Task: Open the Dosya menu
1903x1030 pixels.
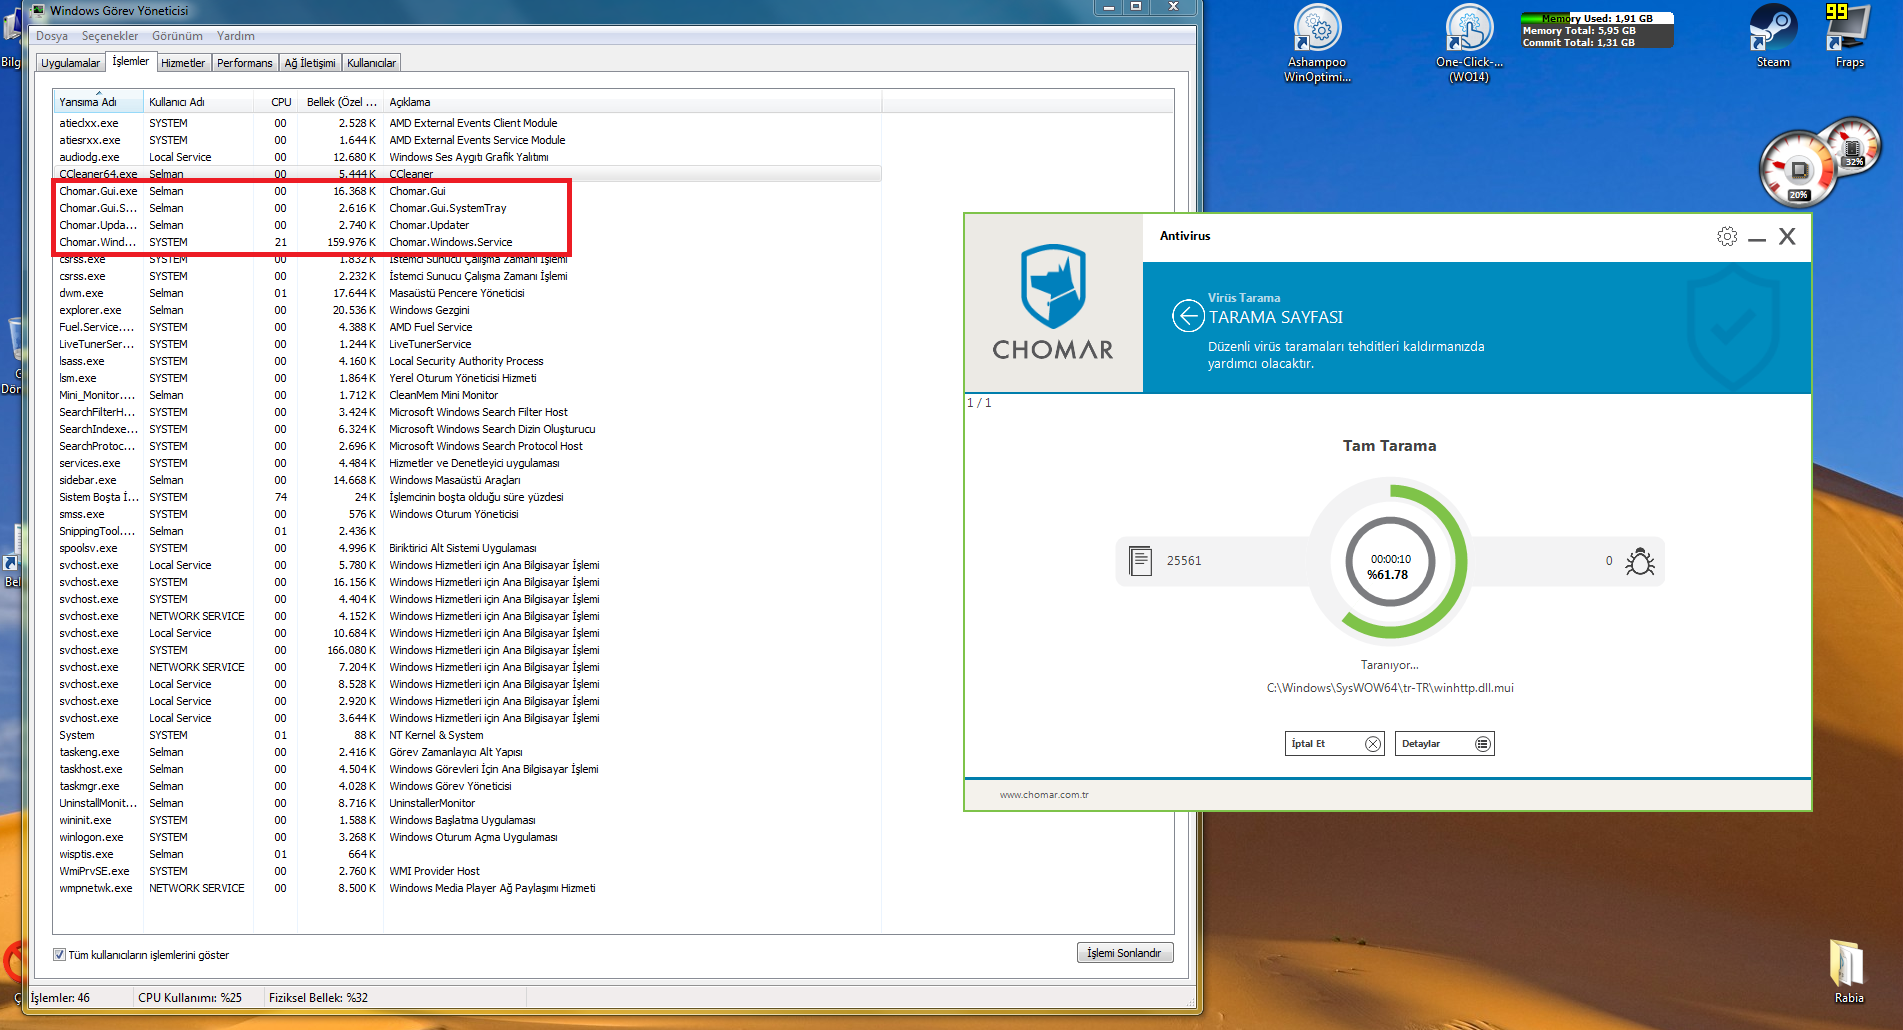Action: [x=52, y=36]
